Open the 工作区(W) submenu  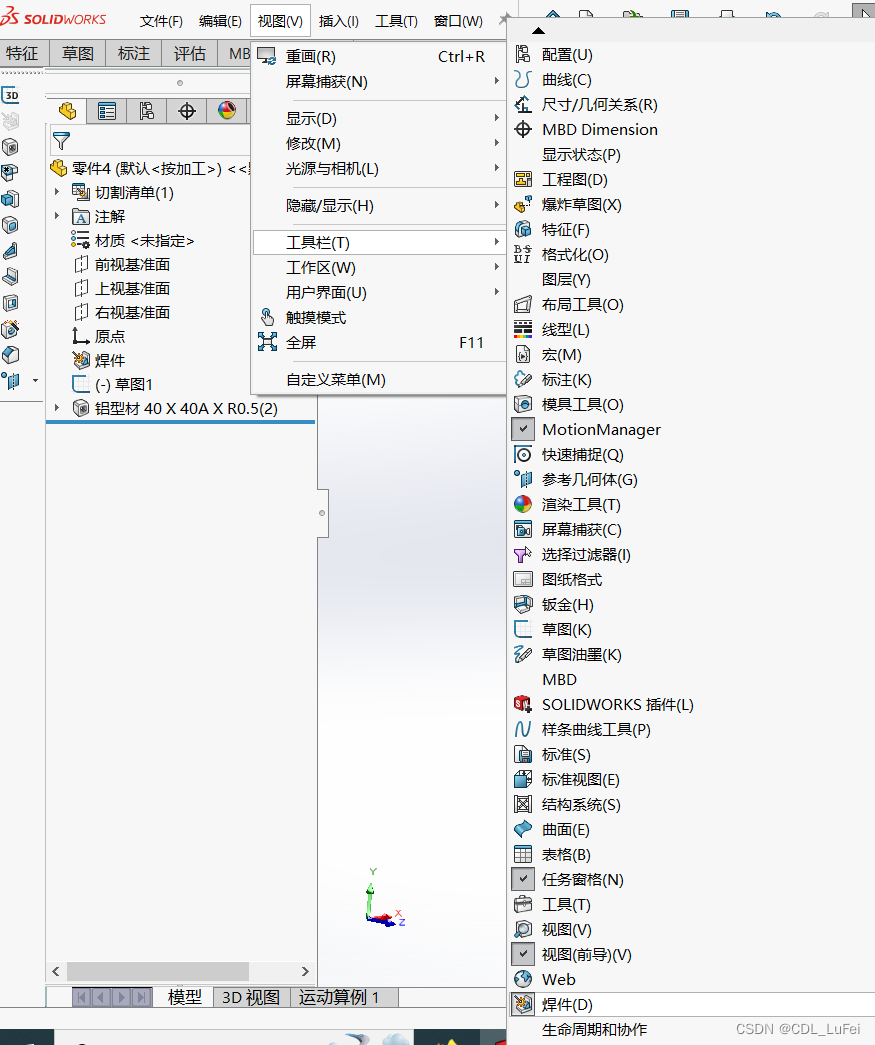pyautogui.click(x=379, y=268)
